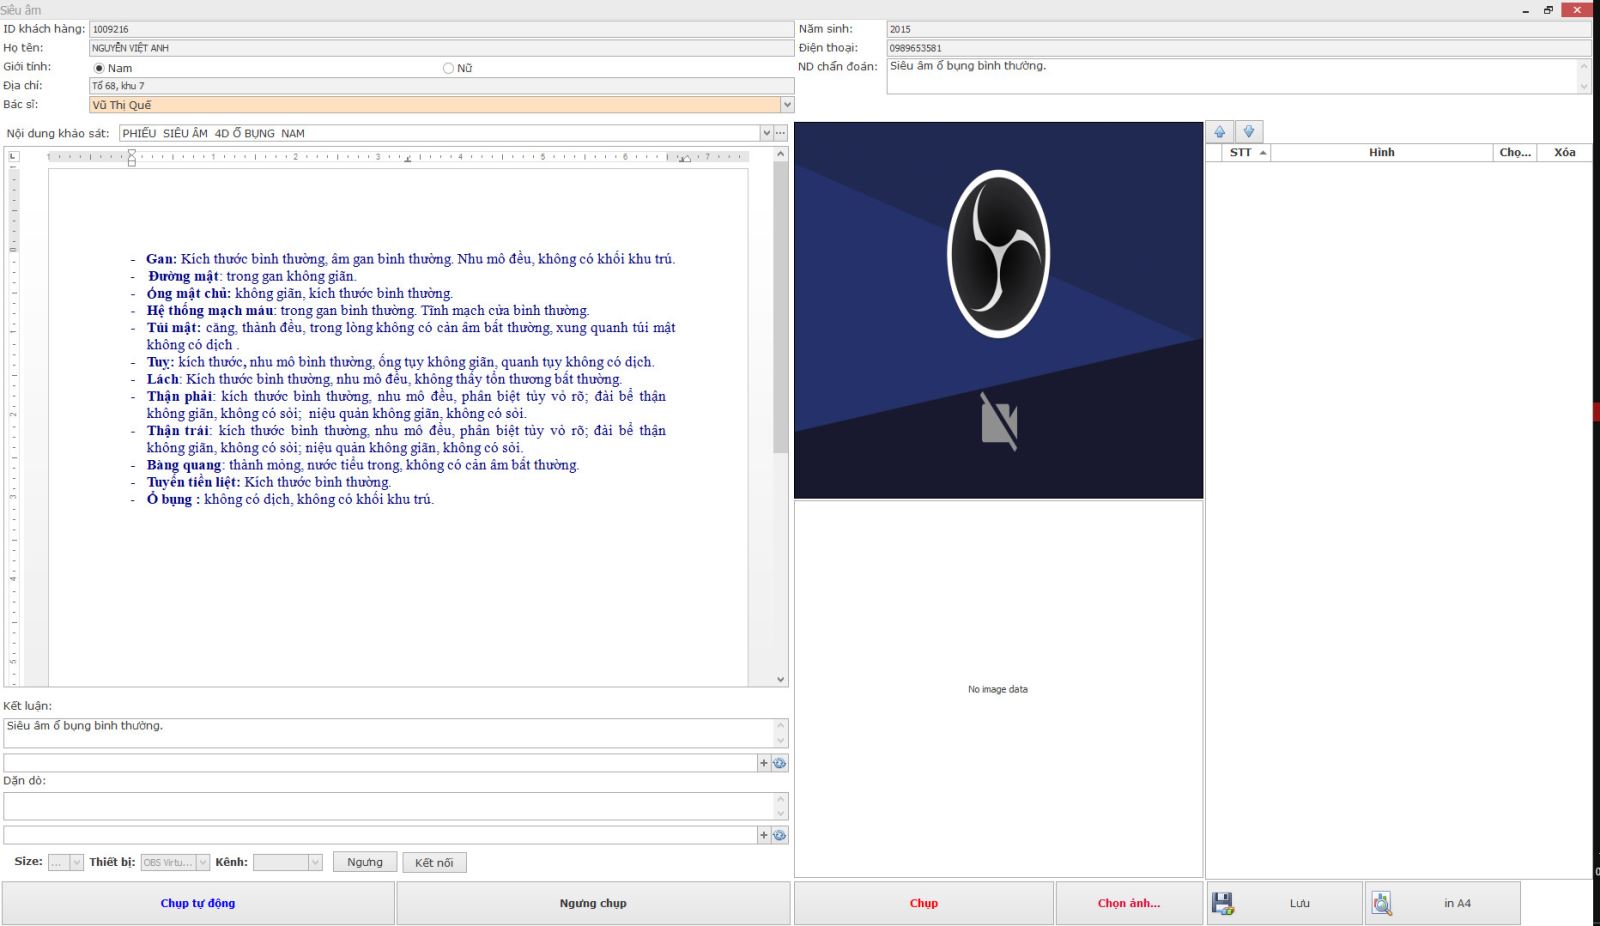
Task: Click the Chọ... column header
Action: 1515,153
